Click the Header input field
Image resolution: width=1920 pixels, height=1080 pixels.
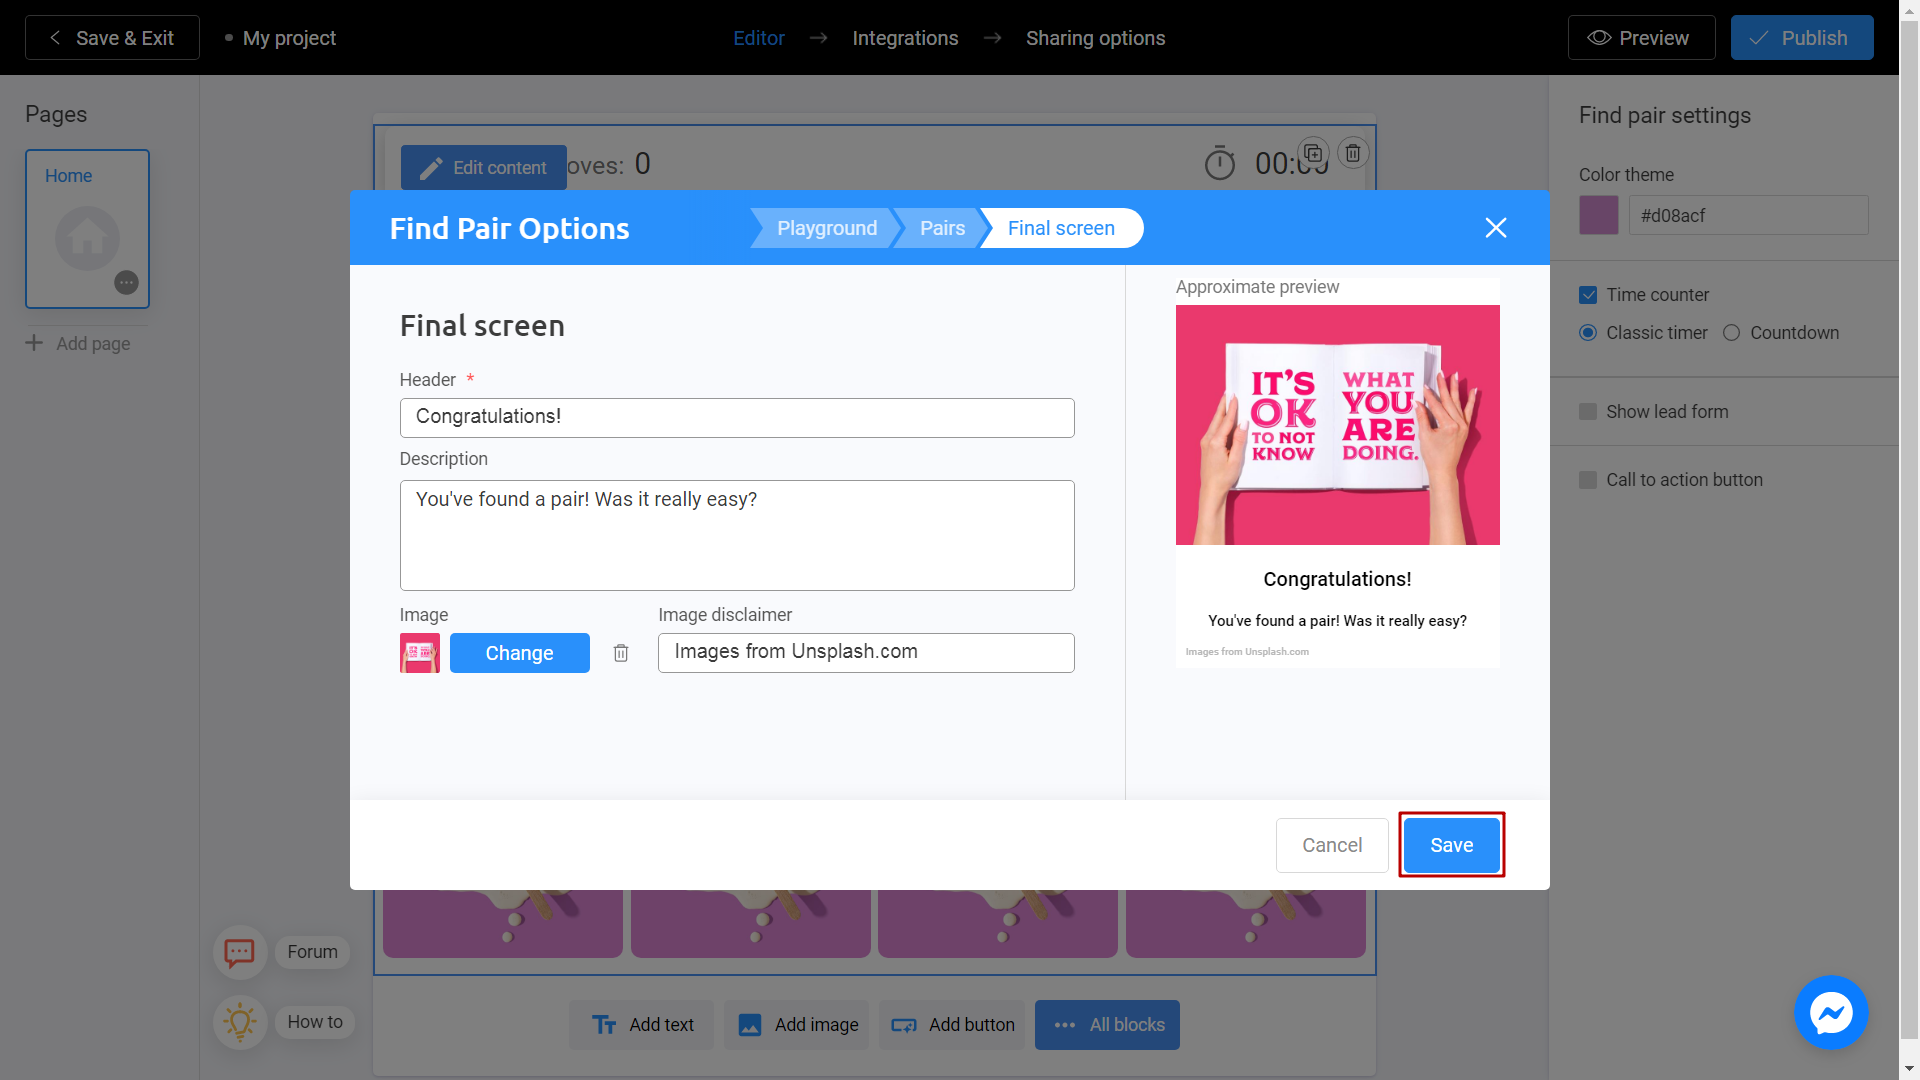tap(737, 417)
